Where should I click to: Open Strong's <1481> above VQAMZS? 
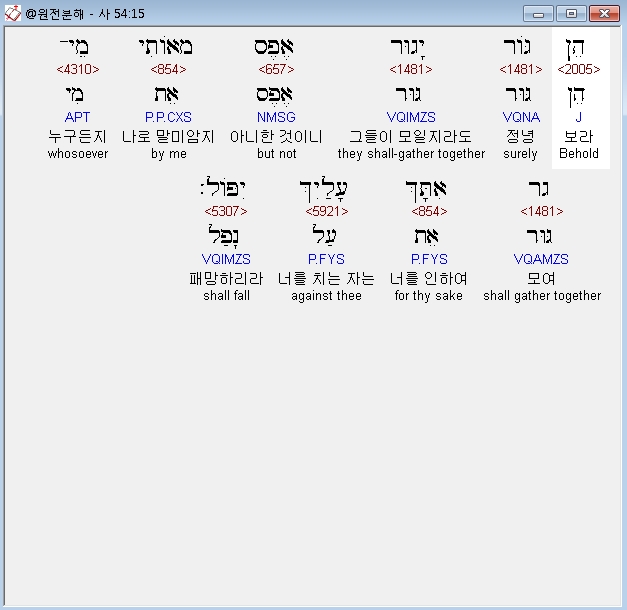click(x=542, y=212)
